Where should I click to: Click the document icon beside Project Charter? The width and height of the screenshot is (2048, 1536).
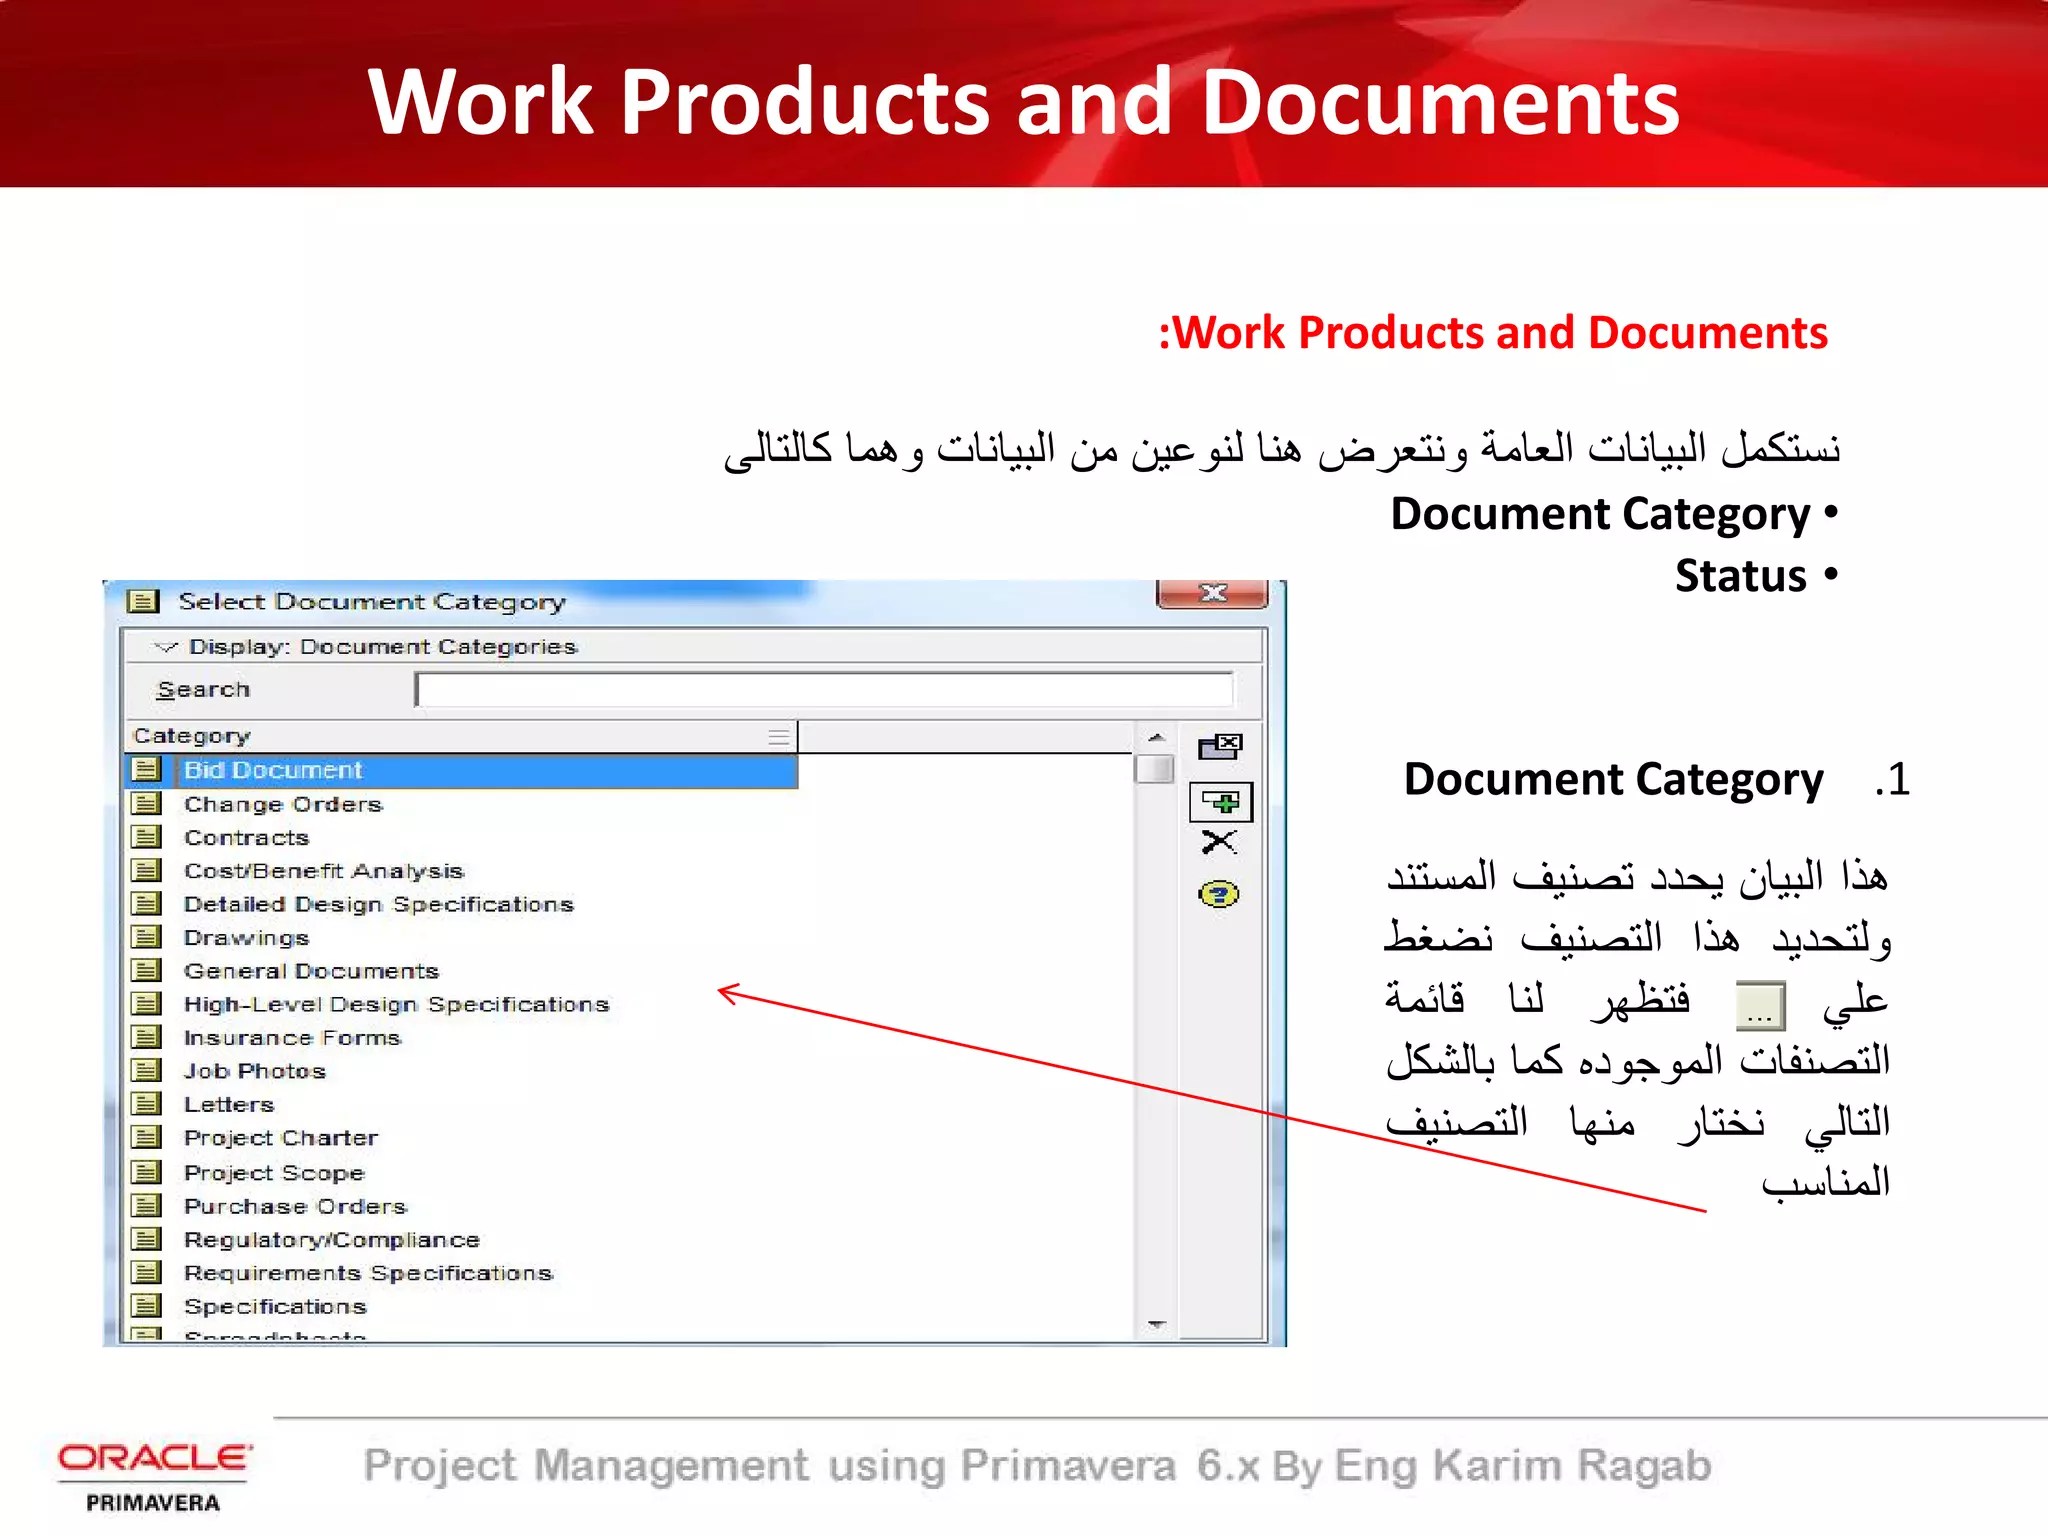146,1137
